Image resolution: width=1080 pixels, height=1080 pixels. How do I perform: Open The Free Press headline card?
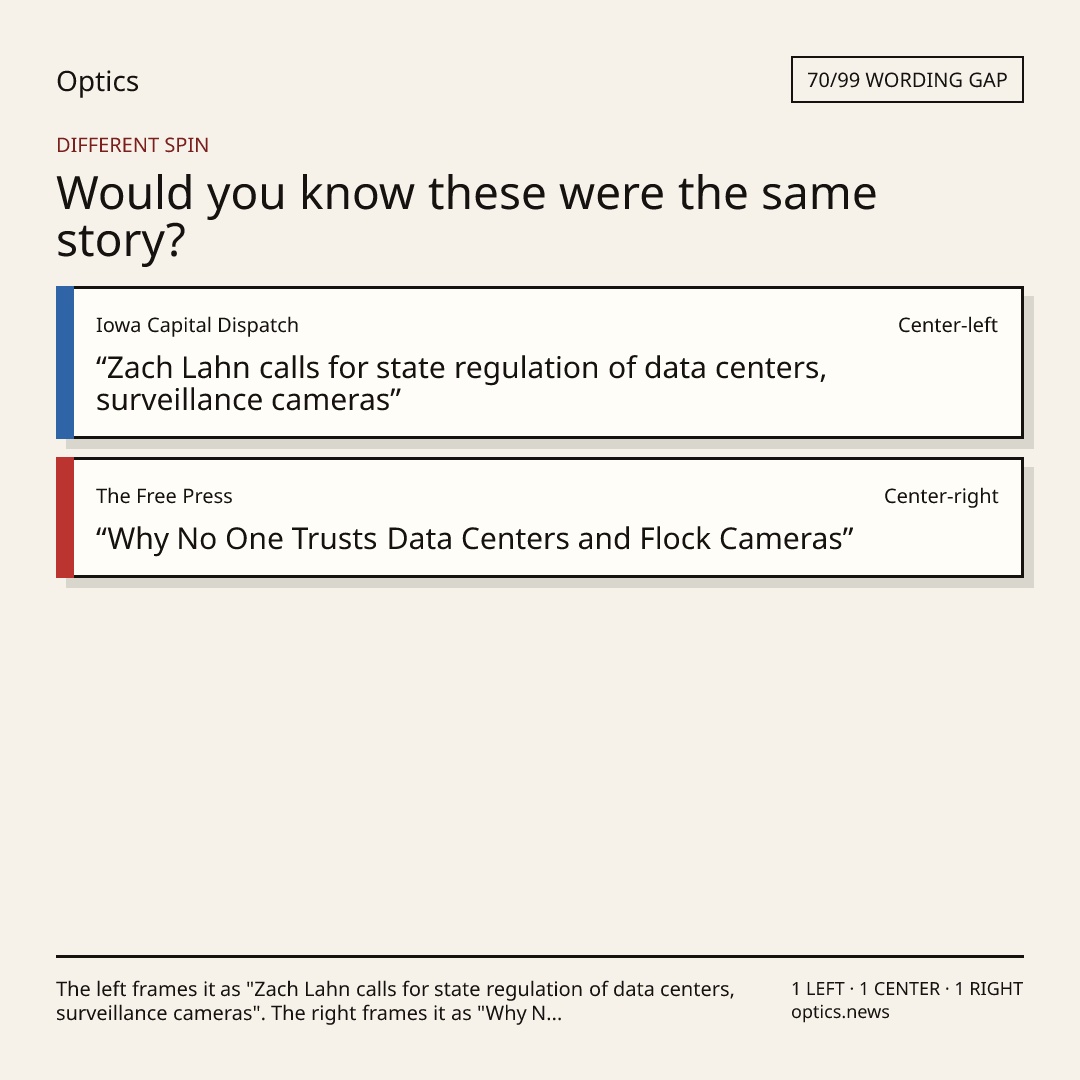pyautogui.click(x=540, y=517)
